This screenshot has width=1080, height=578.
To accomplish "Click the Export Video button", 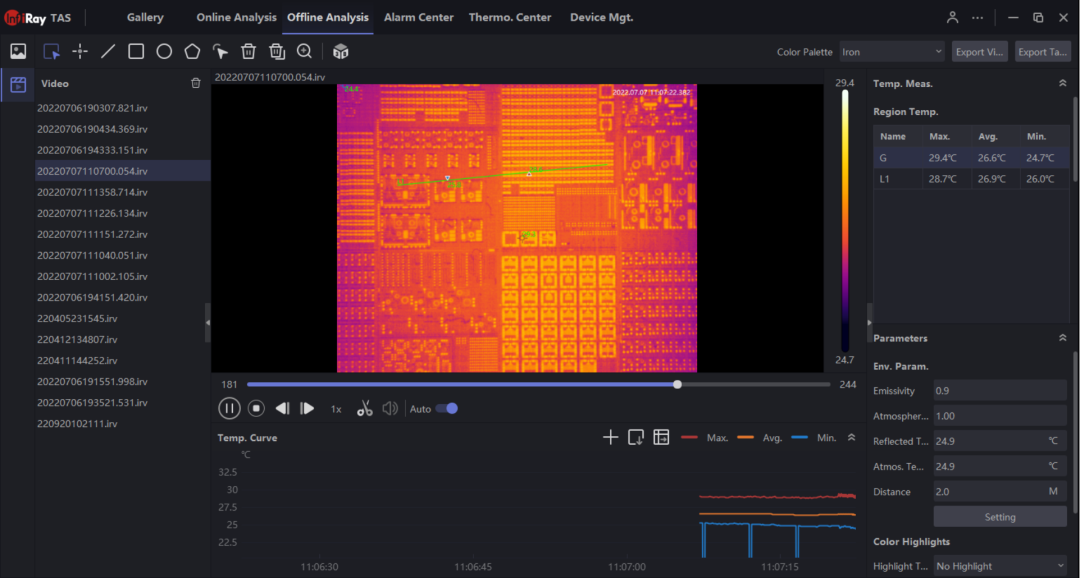I will click(979, 52).
